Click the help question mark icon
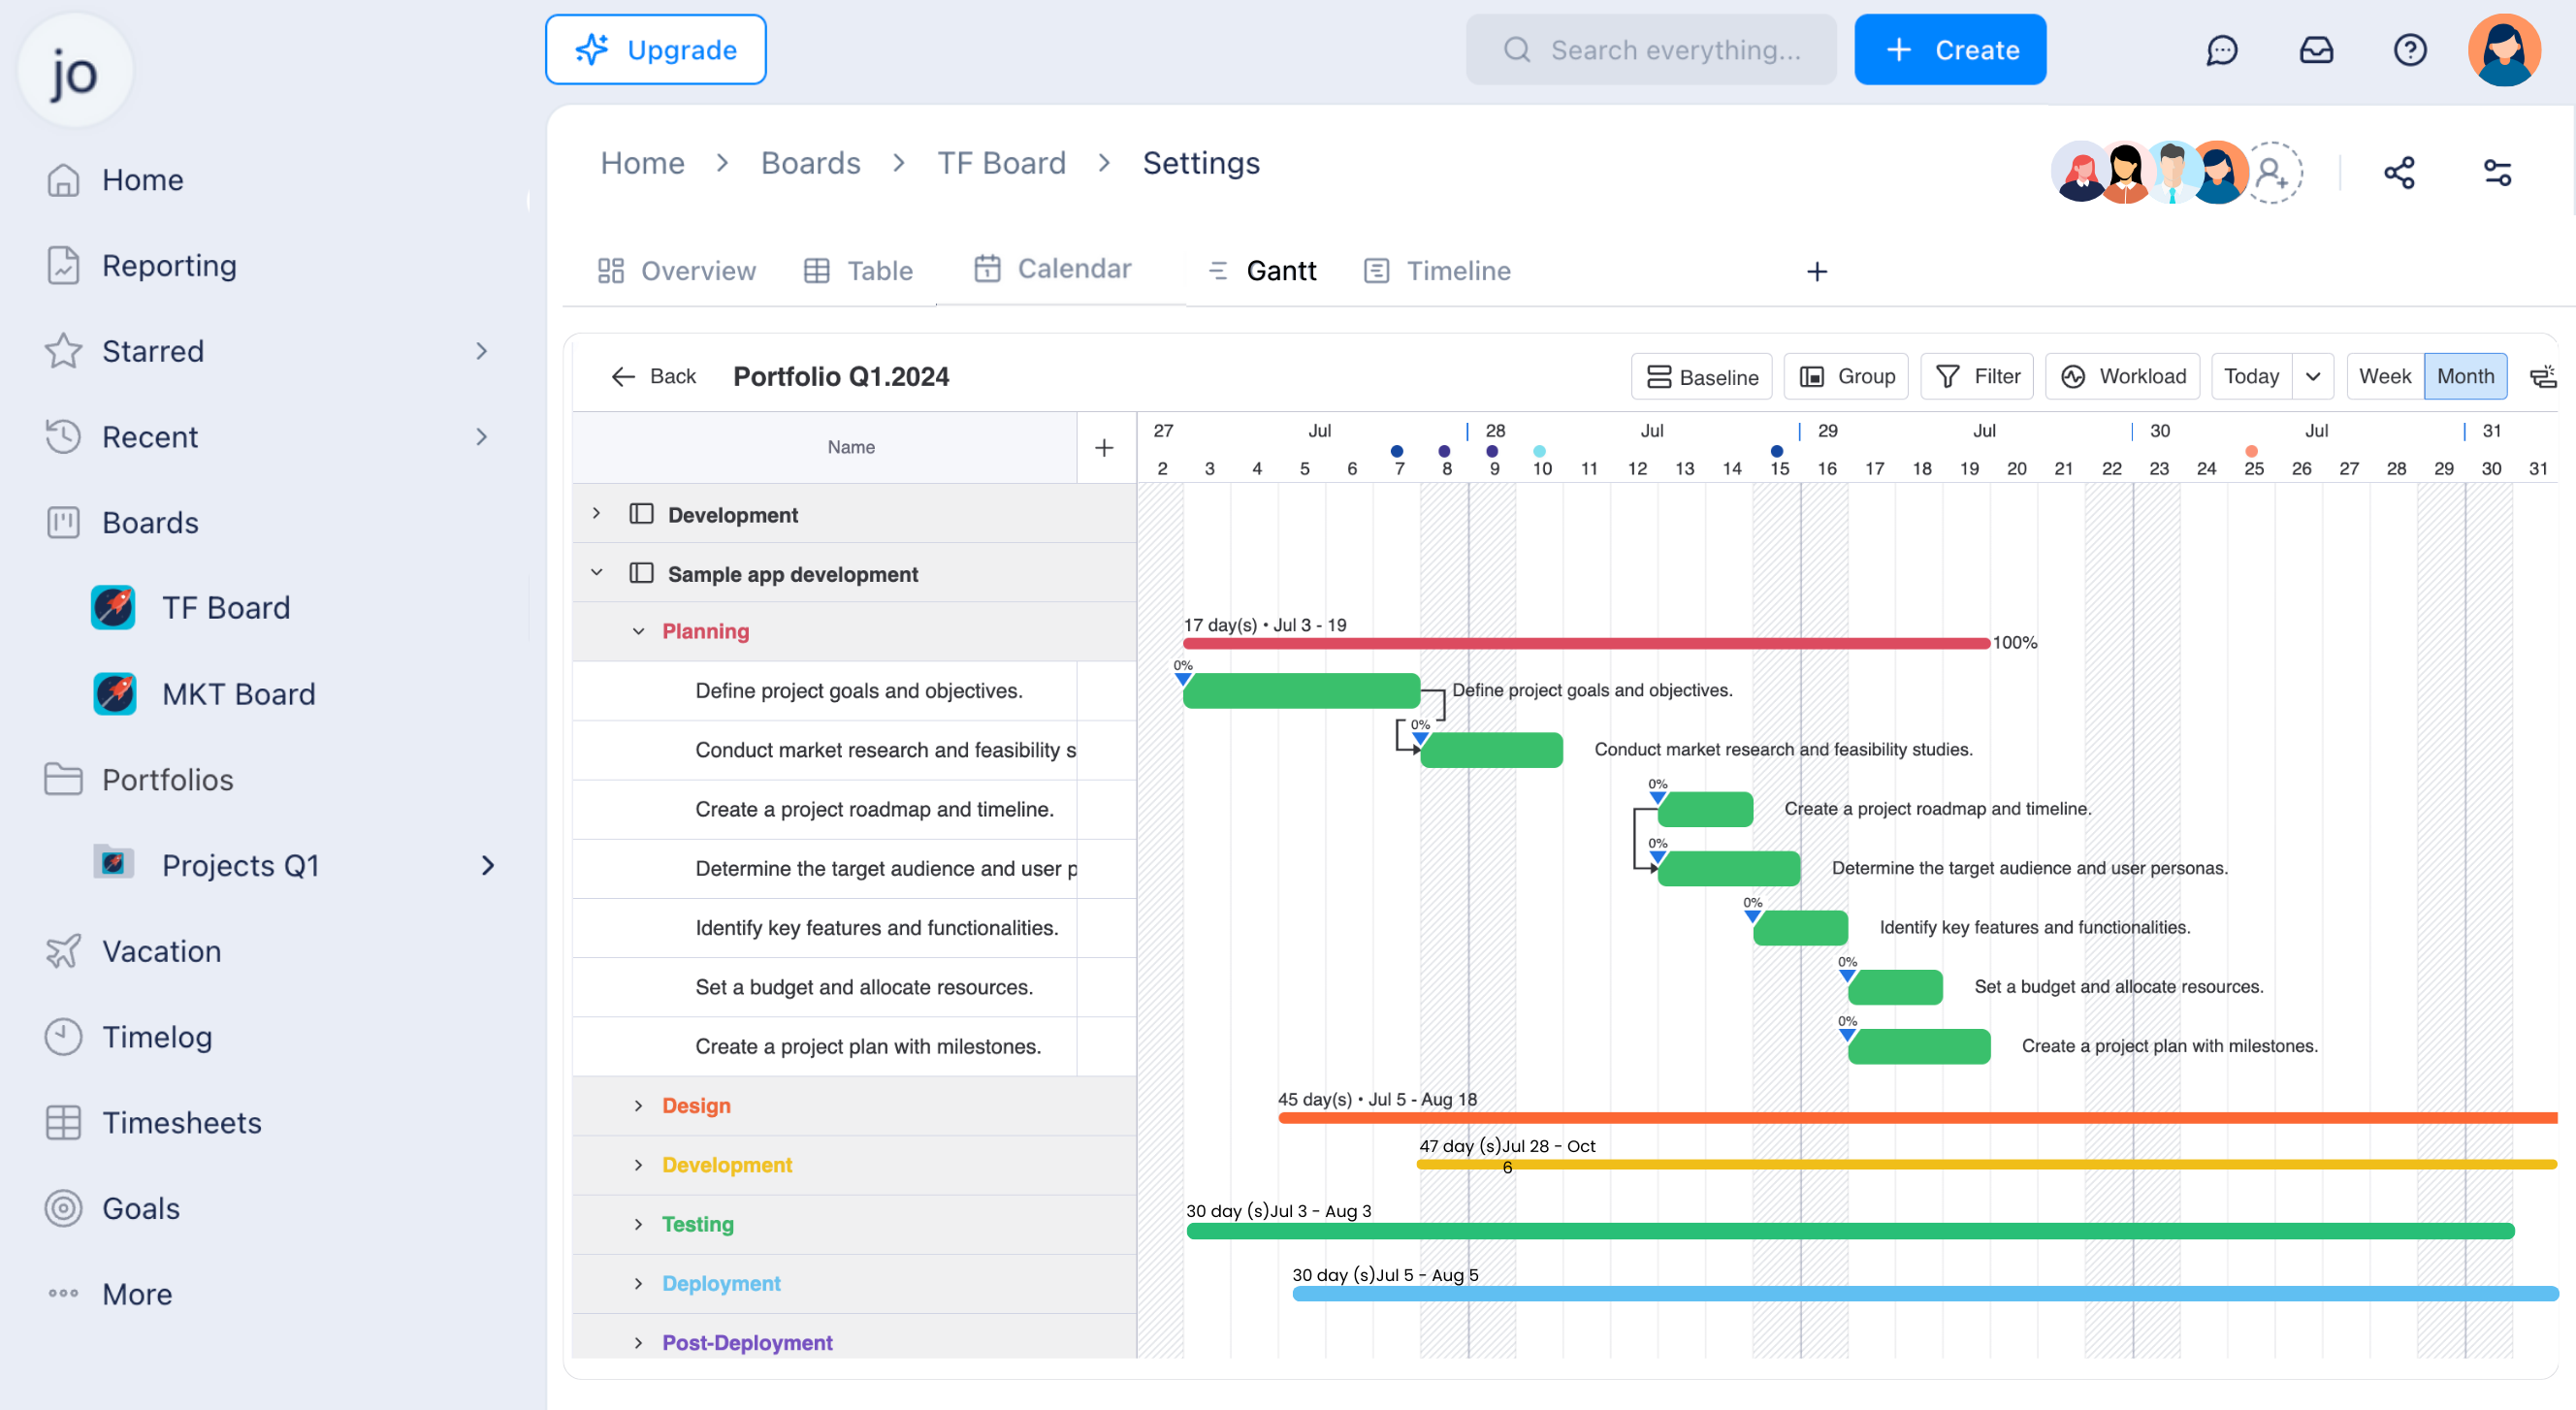2576x1410 pixels. [x=2410, y=49]
